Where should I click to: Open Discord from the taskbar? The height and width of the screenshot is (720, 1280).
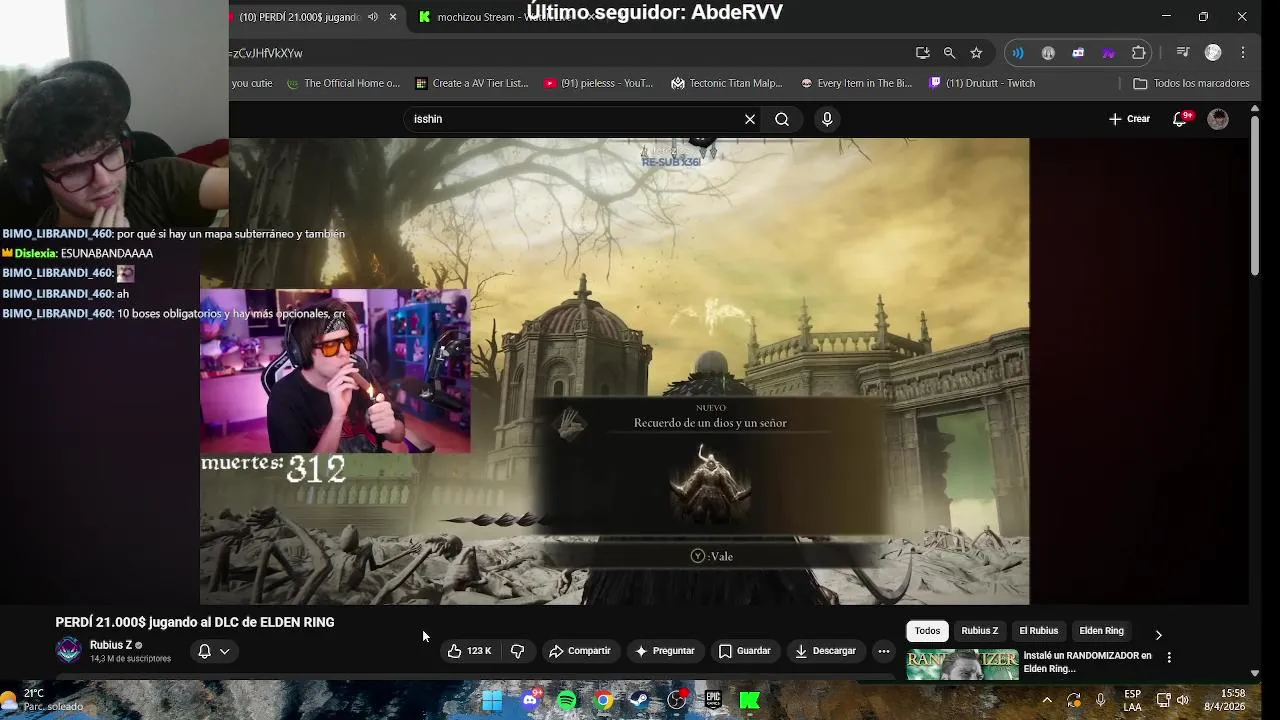pos(530,700)
